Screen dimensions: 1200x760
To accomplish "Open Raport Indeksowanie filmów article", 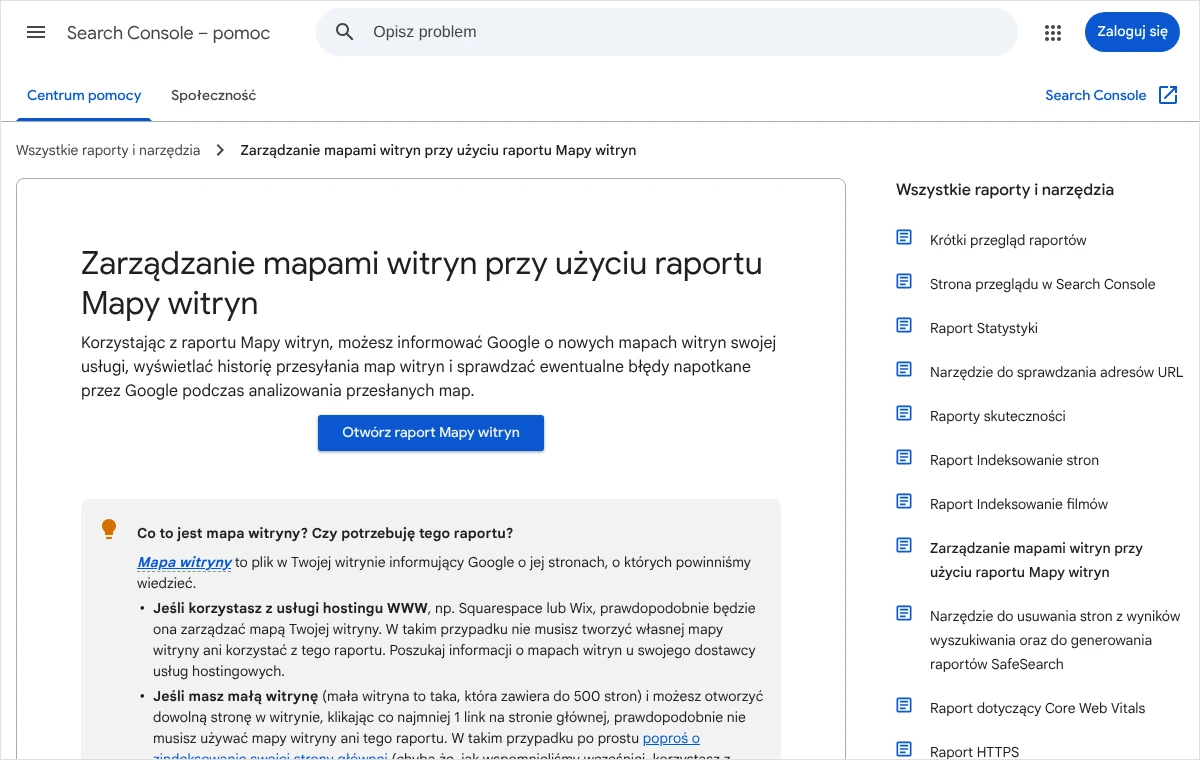I will click(x=1019, y=504).
